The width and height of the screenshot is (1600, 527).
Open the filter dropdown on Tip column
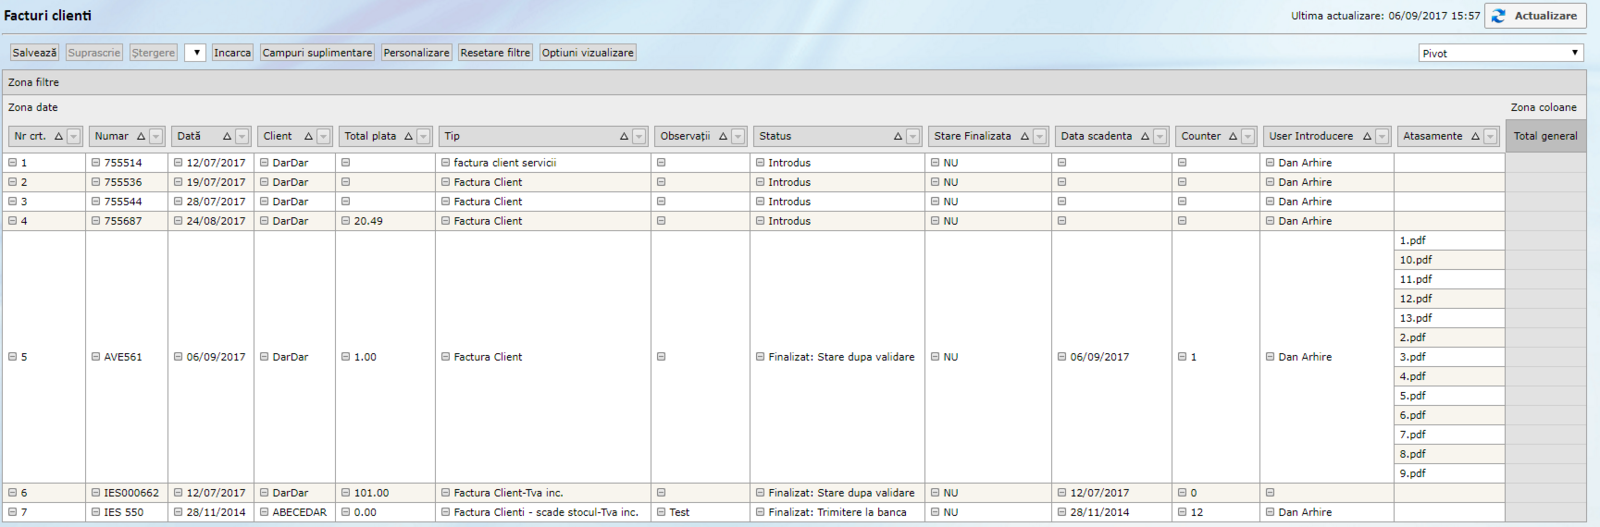pos(639,137)
